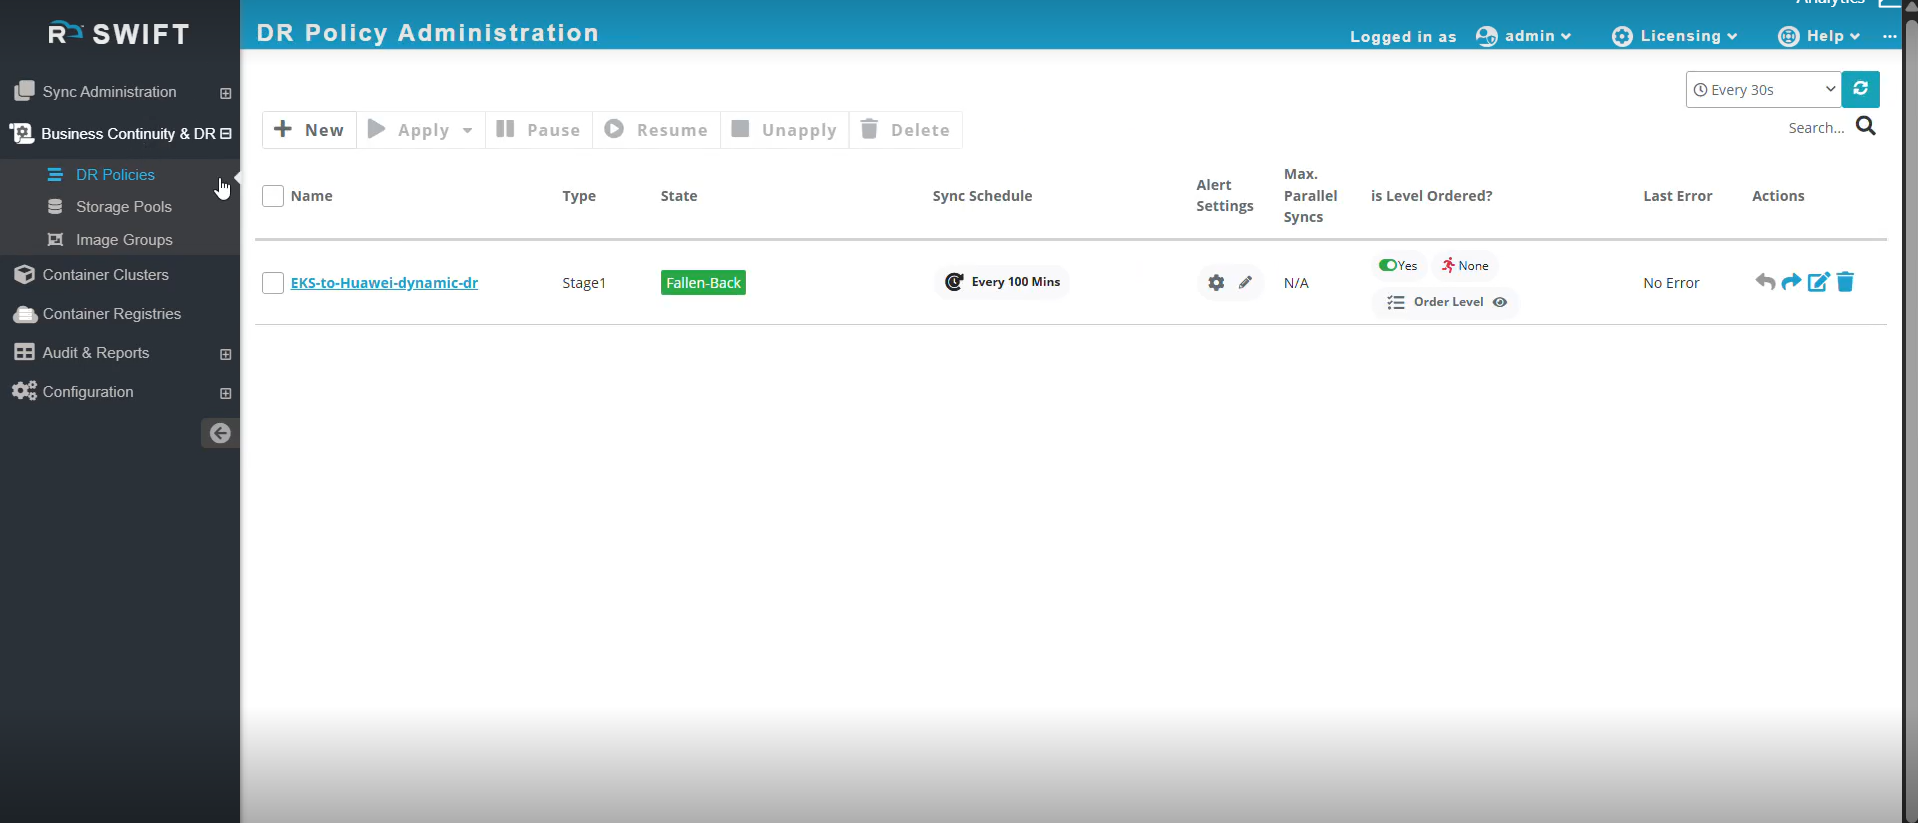Click the Pause button
The image size is (1918, 823).
(x=539, y=130)
